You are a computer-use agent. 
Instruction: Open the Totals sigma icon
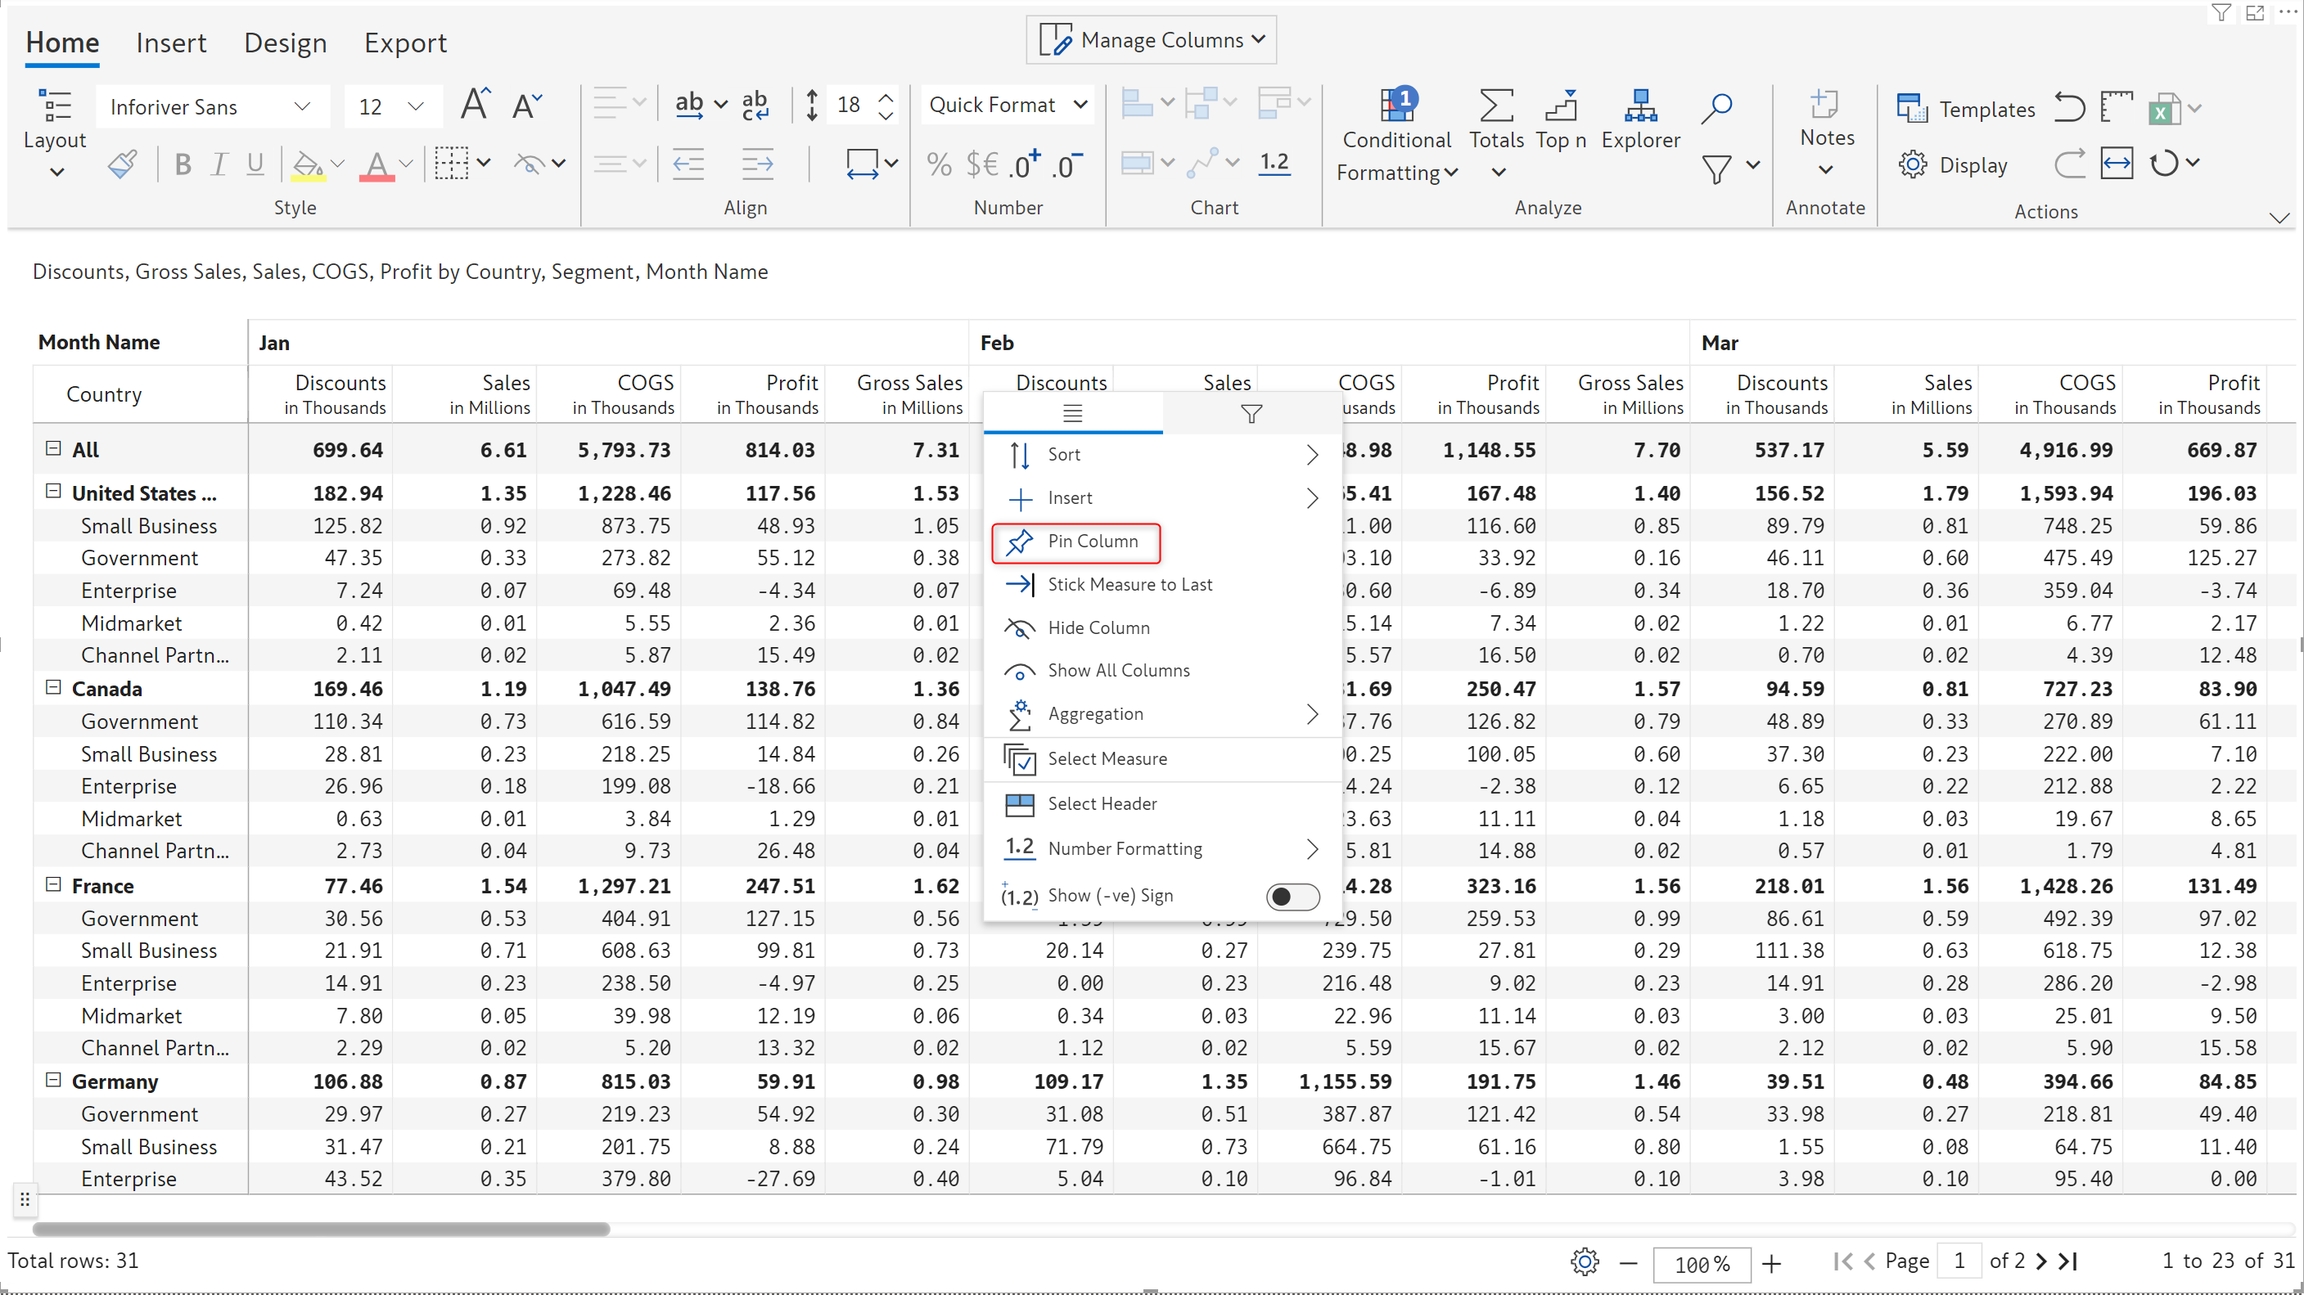[1495, 105]
